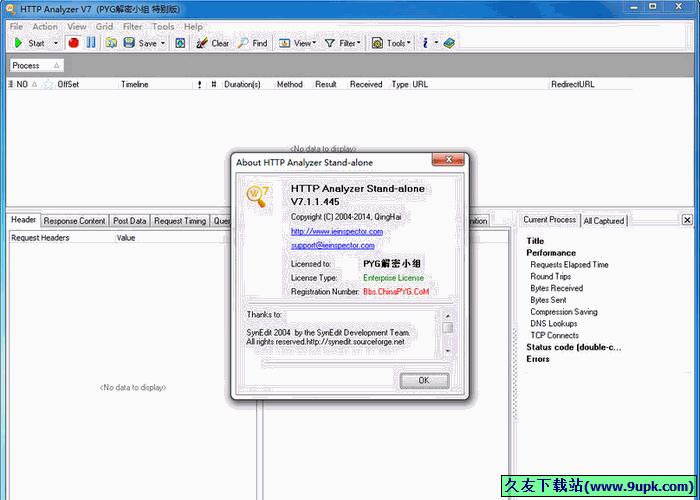Sort by the NO column header

tap(27, 84)
